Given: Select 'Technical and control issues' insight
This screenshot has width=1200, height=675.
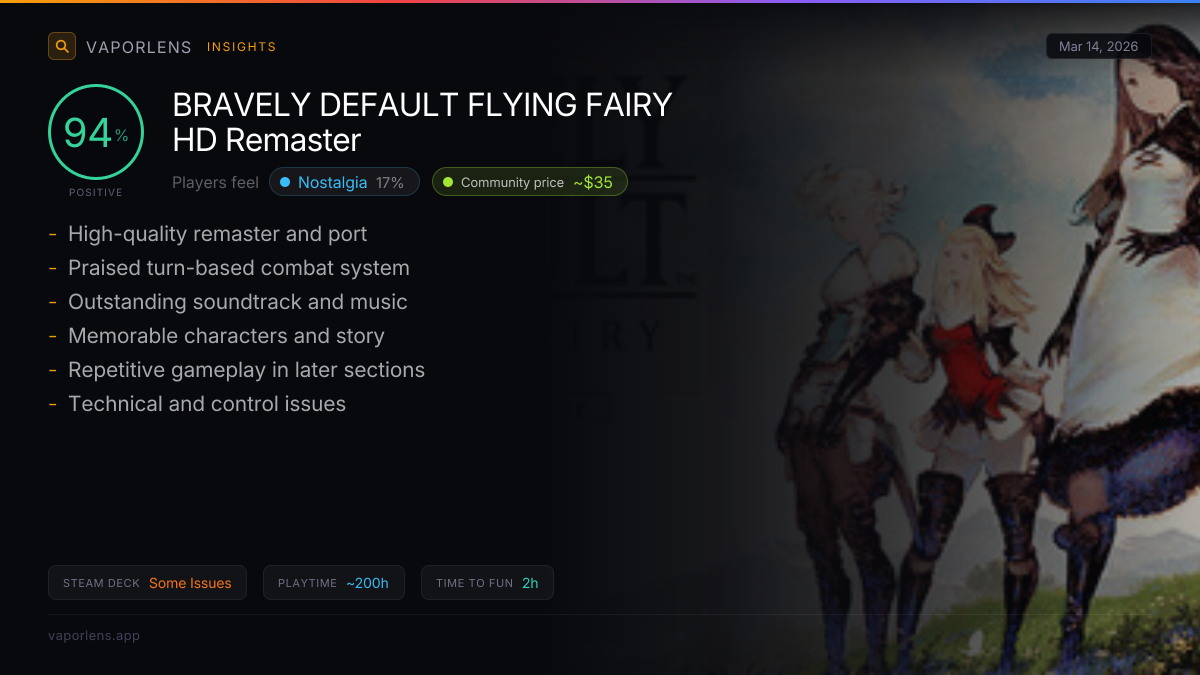Looking at the screenshot, I should [x=207, y=404].
